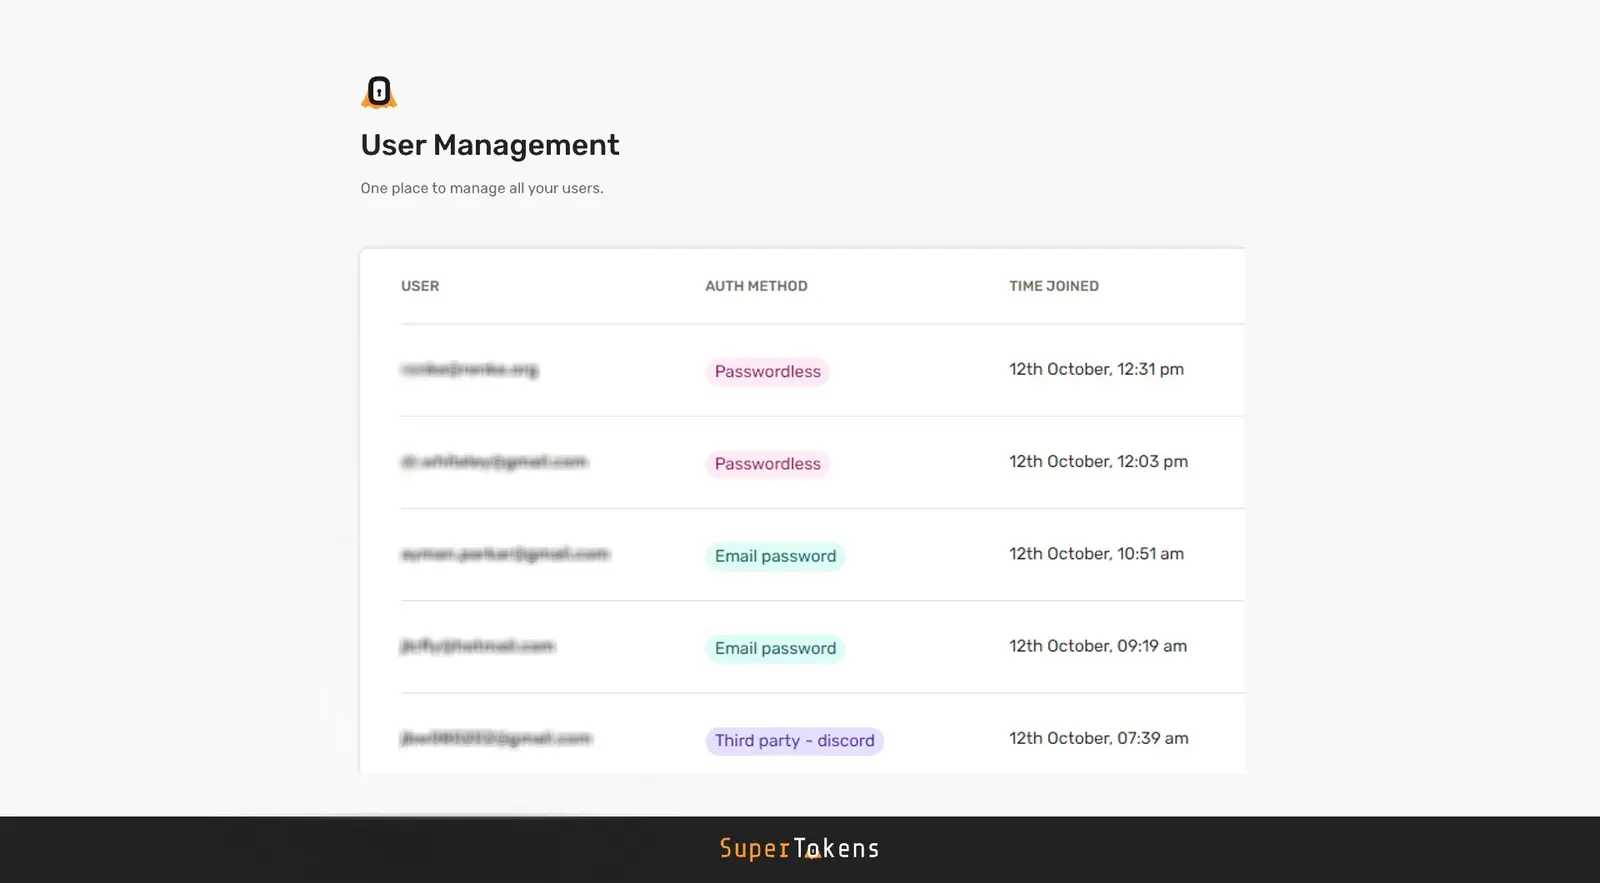Click Email password badge in the 09:19 am row
The image size is (1600, 883).
(x=775, y=648)
